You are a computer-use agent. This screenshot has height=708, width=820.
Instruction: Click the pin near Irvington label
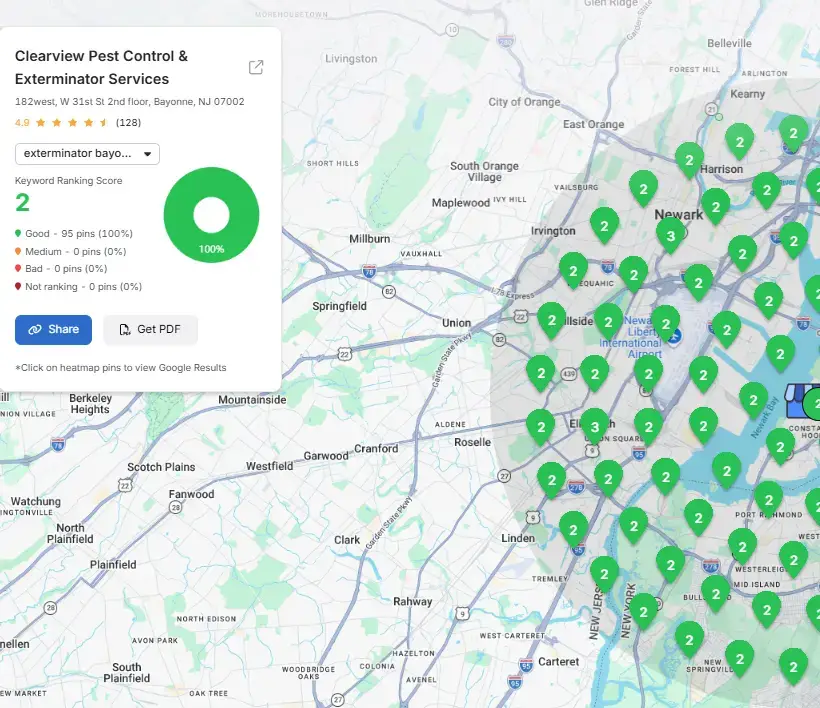click(604, 225)
